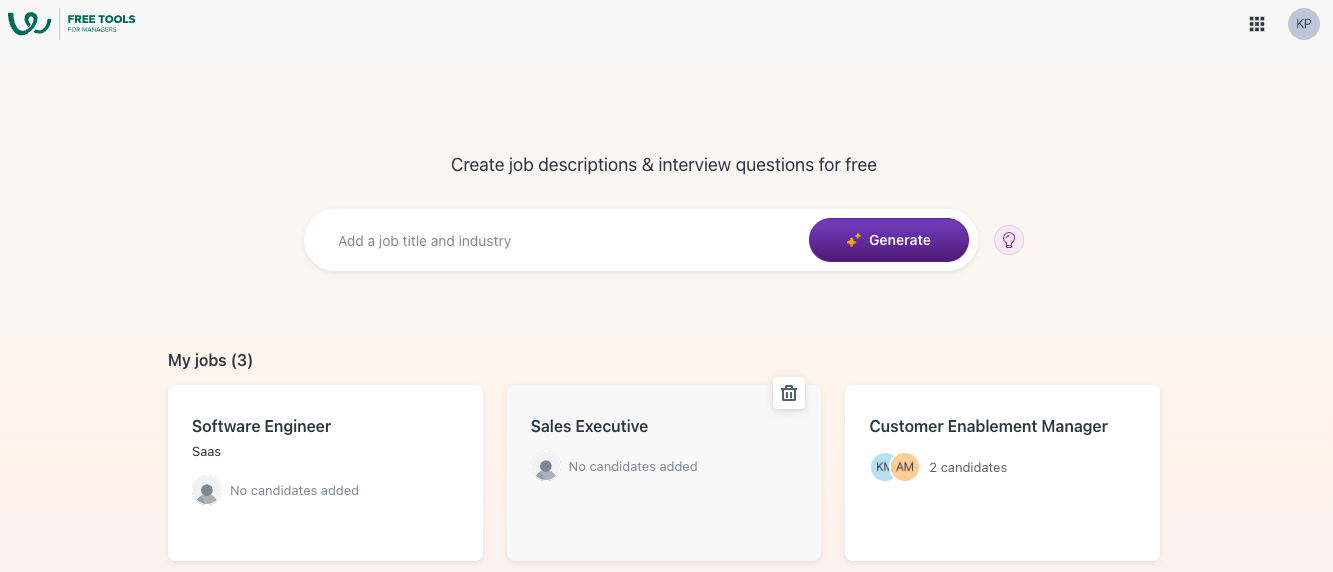Open the apps grid menu icon
This screenshot has height=572, width=1333.
pyautogui.click(x=1257, y=24)
